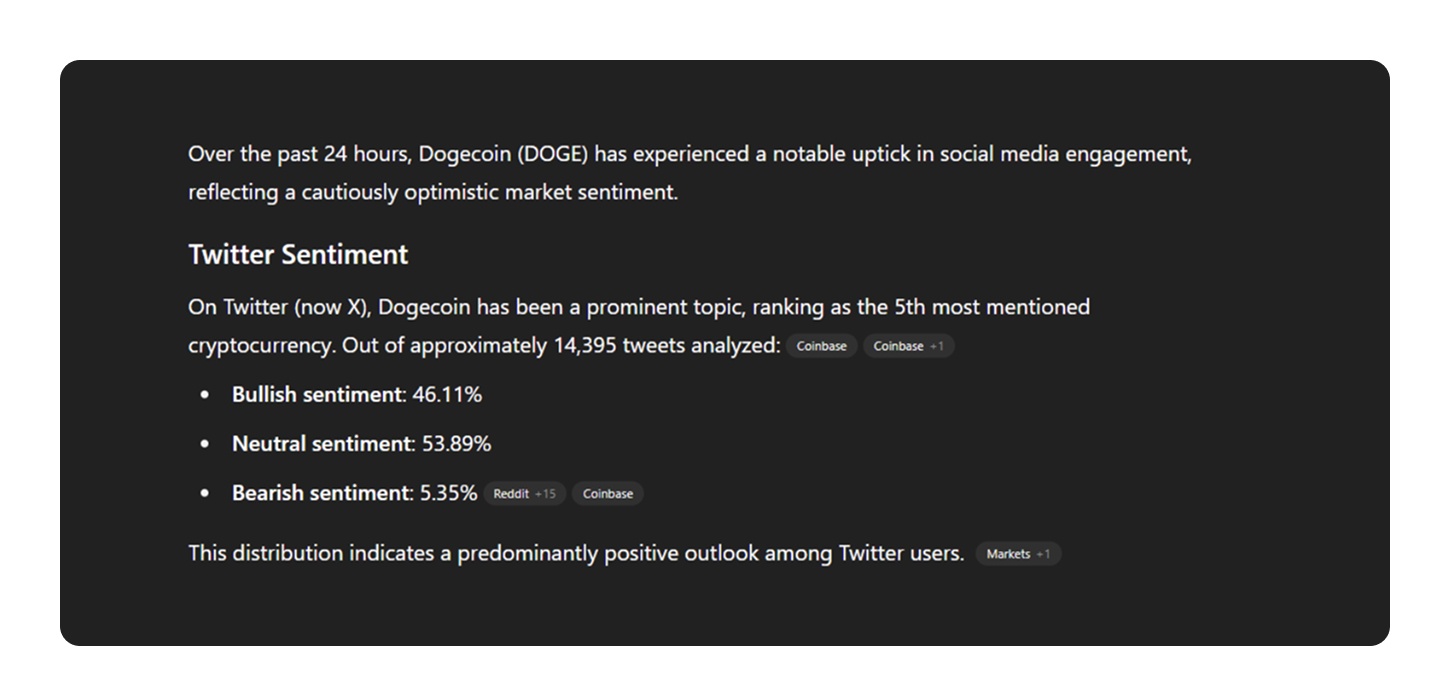Click the bullet dot before Bullish sentiment
The width and height of the screenshot is (1450, 700).
pos(205,396)
